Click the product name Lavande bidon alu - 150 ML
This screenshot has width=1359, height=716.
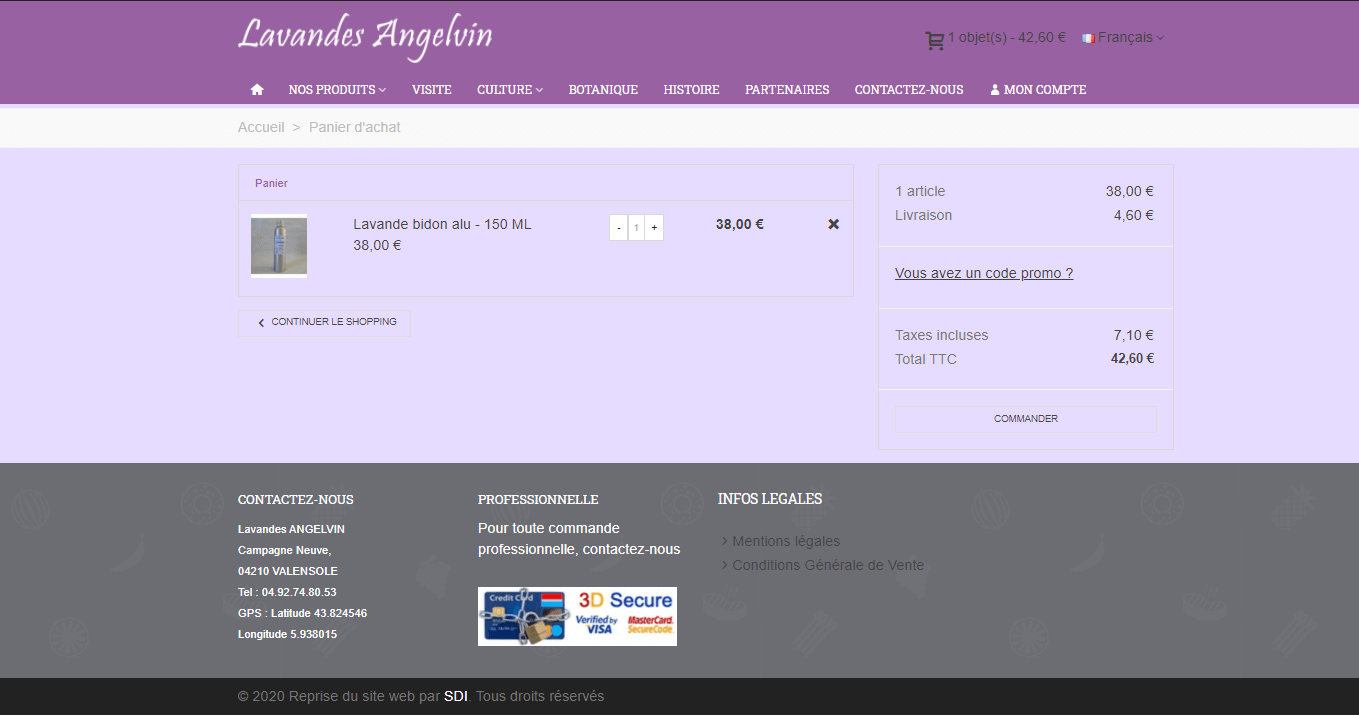(442, 224)
